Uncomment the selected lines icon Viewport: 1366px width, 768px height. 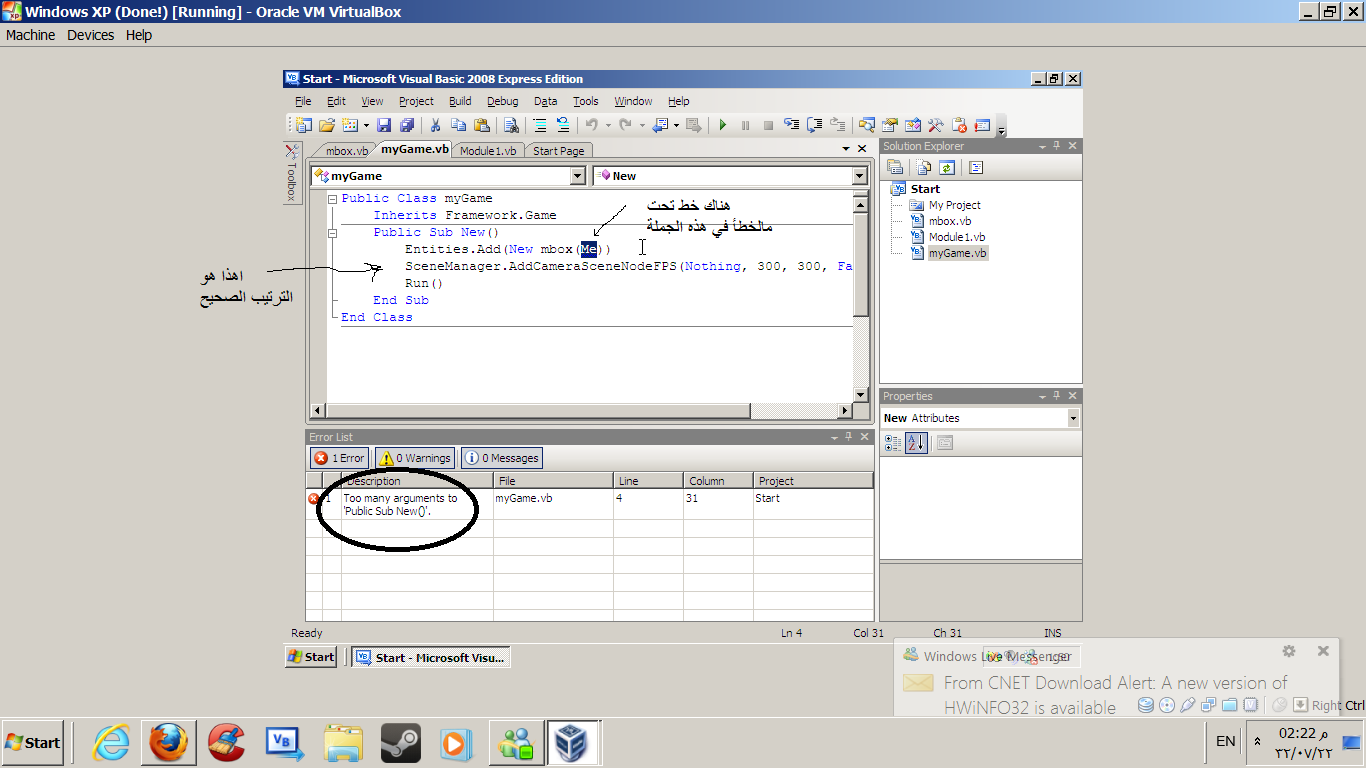(x=563, y=125)
